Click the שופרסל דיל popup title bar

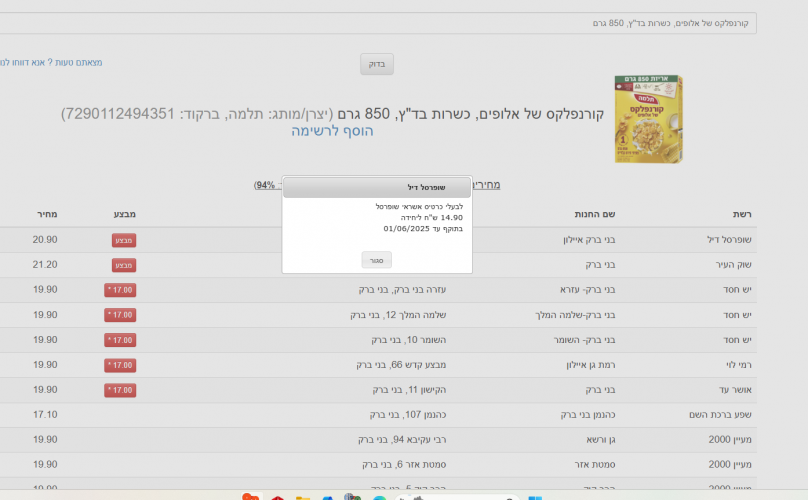click(x=377, y=187)
